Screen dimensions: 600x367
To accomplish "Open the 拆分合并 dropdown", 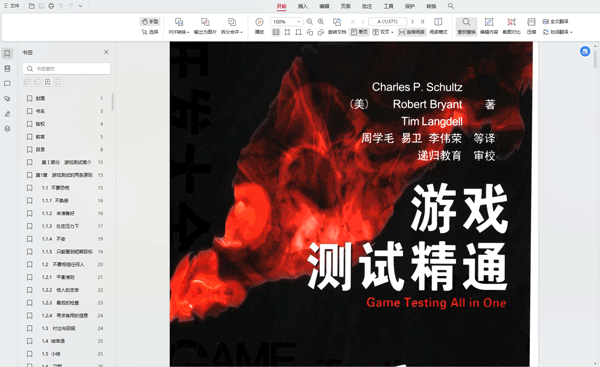I will [232, 26].
